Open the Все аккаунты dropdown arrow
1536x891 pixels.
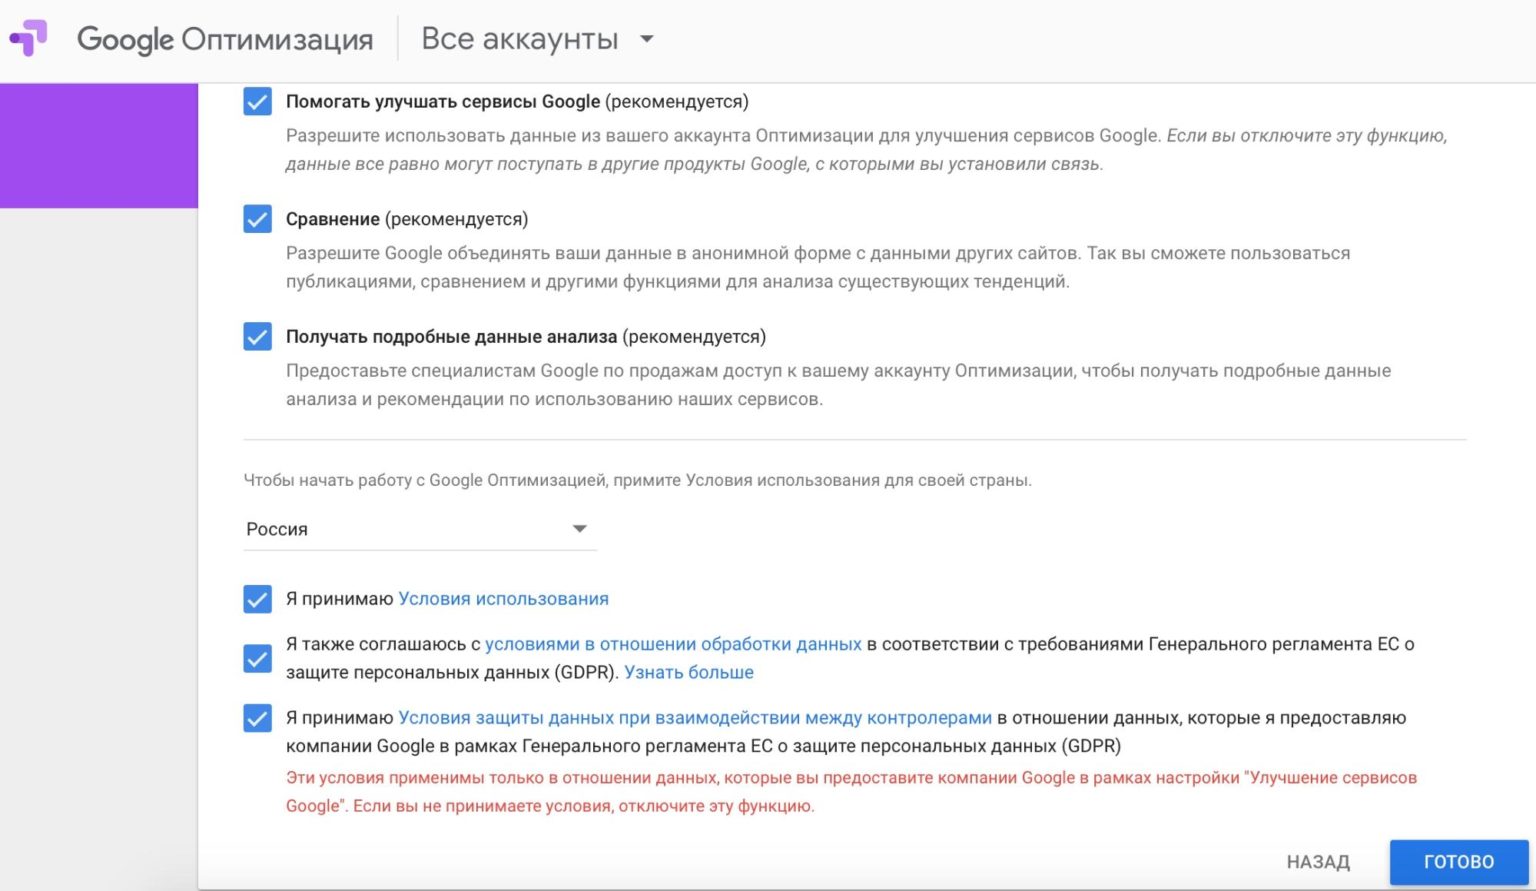click(x=647, y=39)
